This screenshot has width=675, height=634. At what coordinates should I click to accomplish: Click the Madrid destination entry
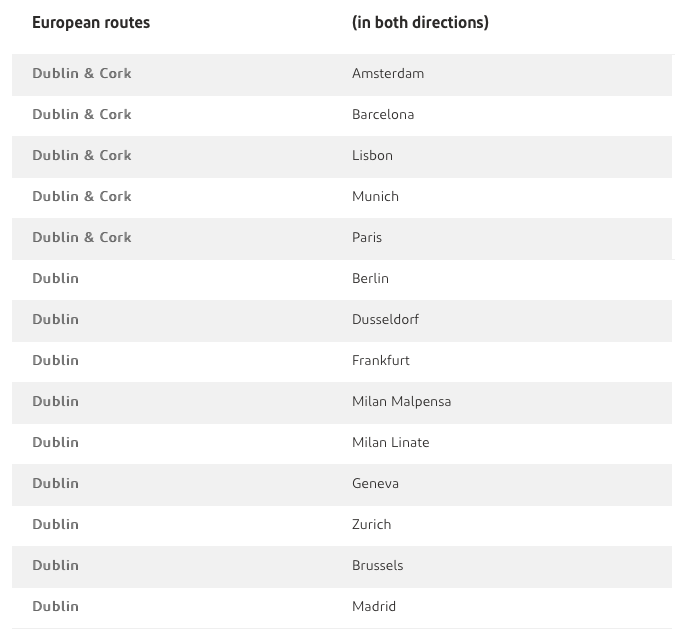click(374, 607)
